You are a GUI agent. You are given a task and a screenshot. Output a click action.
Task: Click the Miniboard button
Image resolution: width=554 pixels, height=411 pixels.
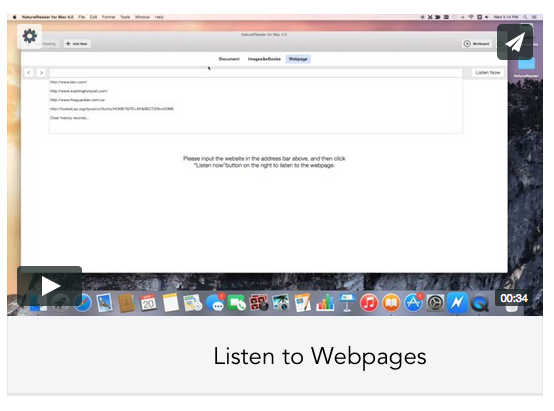(x=477, y=44)
